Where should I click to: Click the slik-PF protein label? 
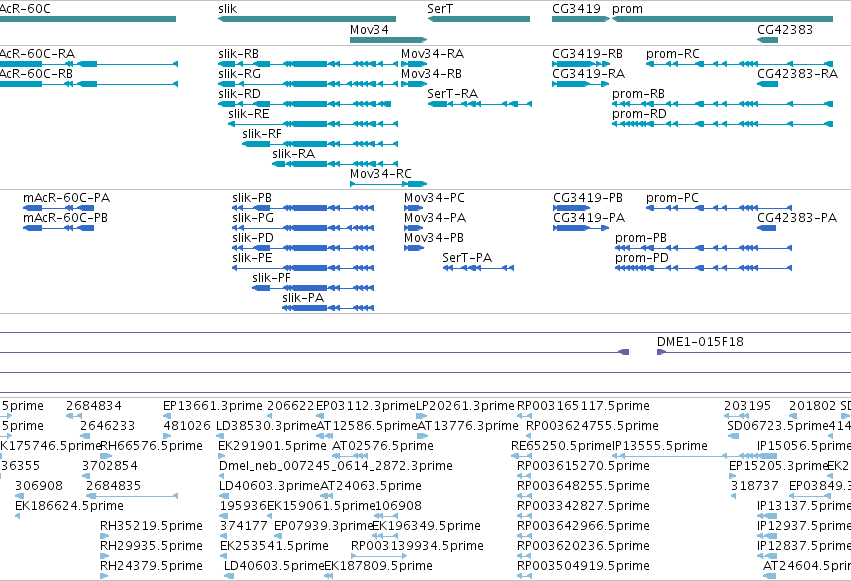tap(271, 278)
